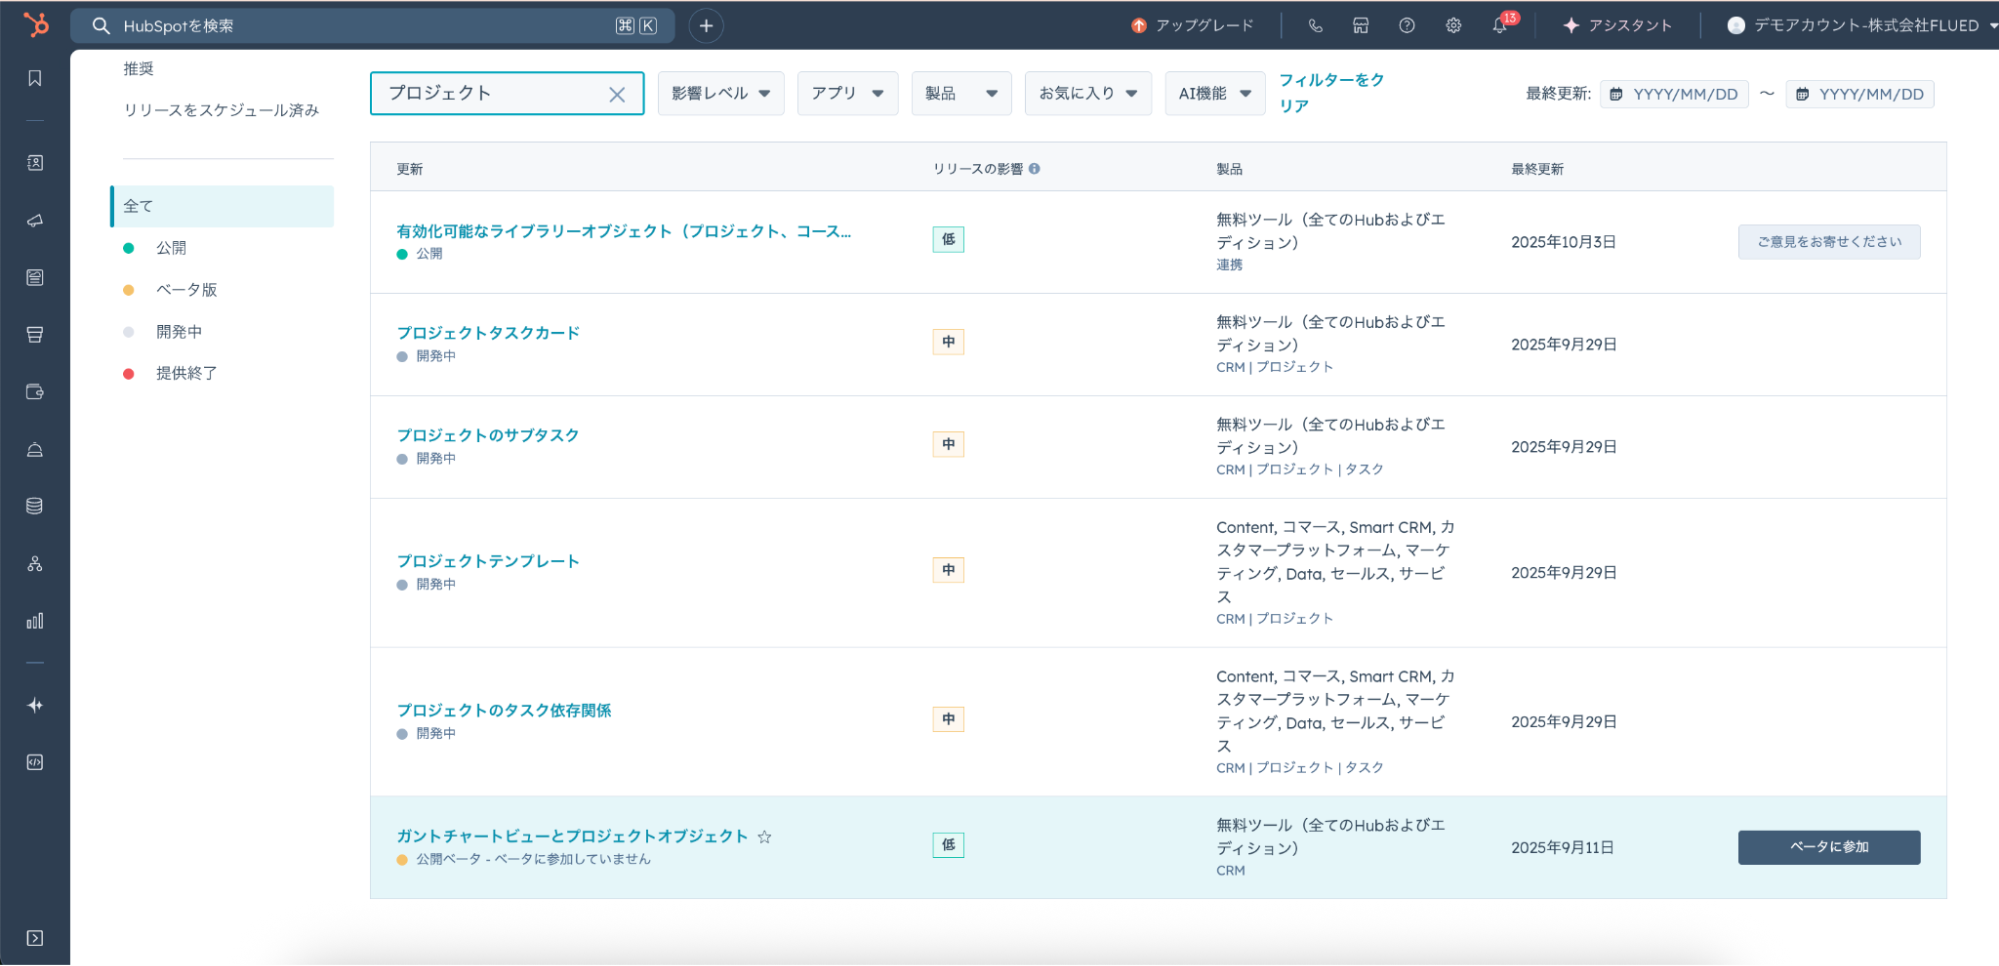Image resolution: width=1999 pixels, height=966 pixels.
Task: Expand the アプリ filter dropdown
Action: coord(847,93)
